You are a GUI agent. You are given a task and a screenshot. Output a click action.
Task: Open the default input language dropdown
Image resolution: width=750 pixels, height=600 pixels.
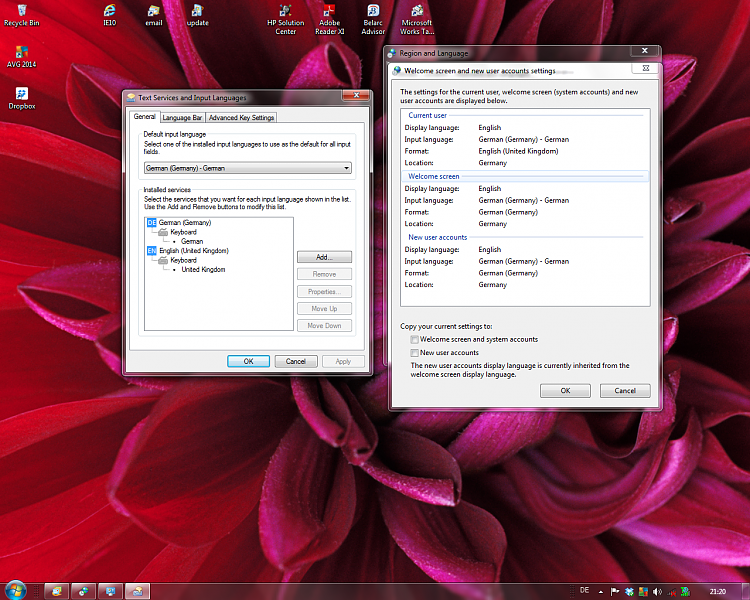pyautogui.click(x=248, y=168)
